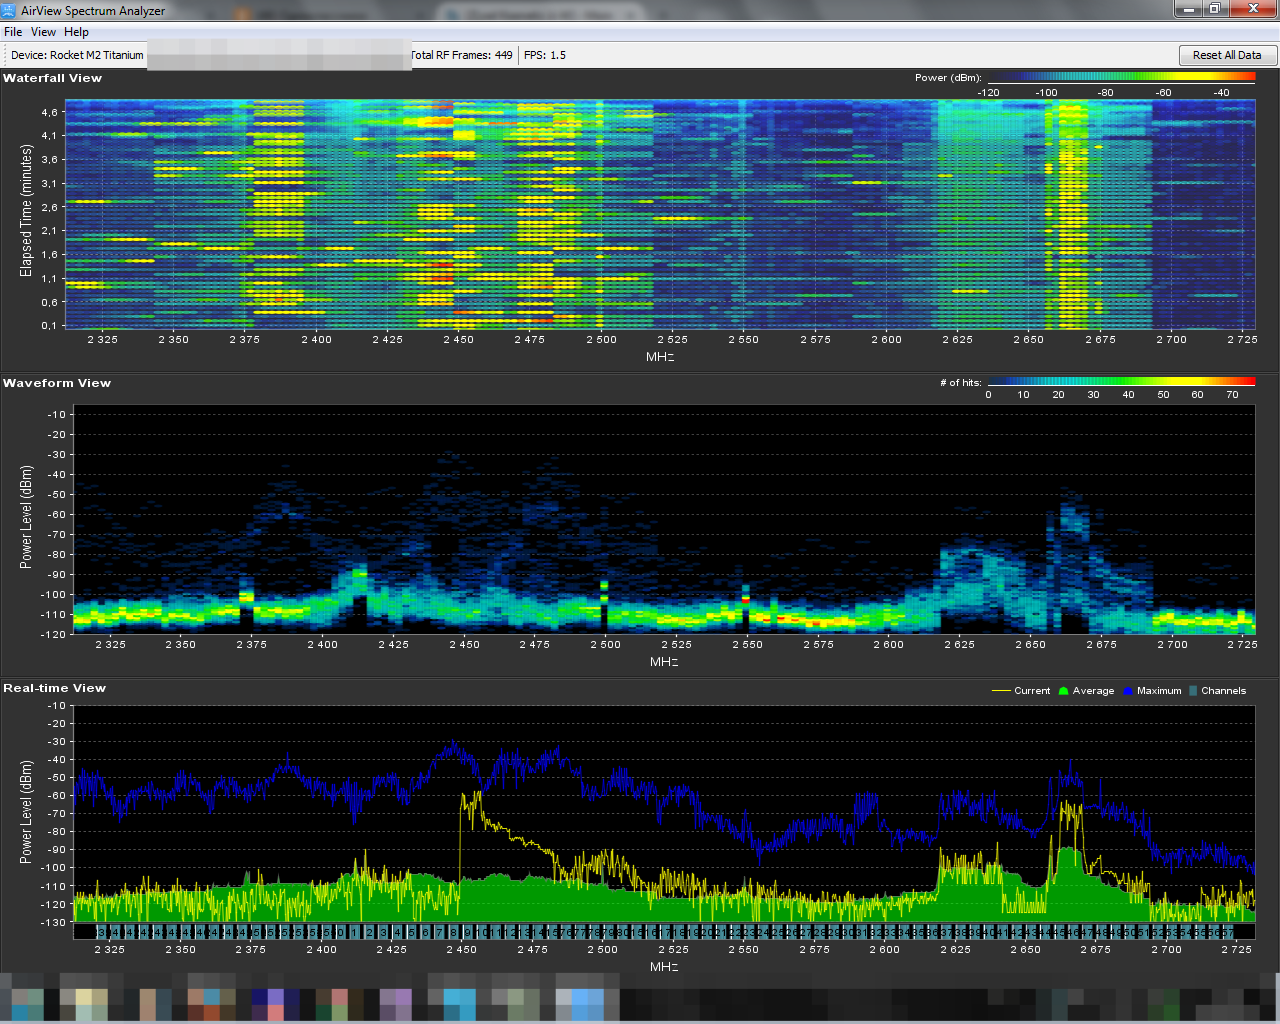Click the green Average legend dot

1064,691
